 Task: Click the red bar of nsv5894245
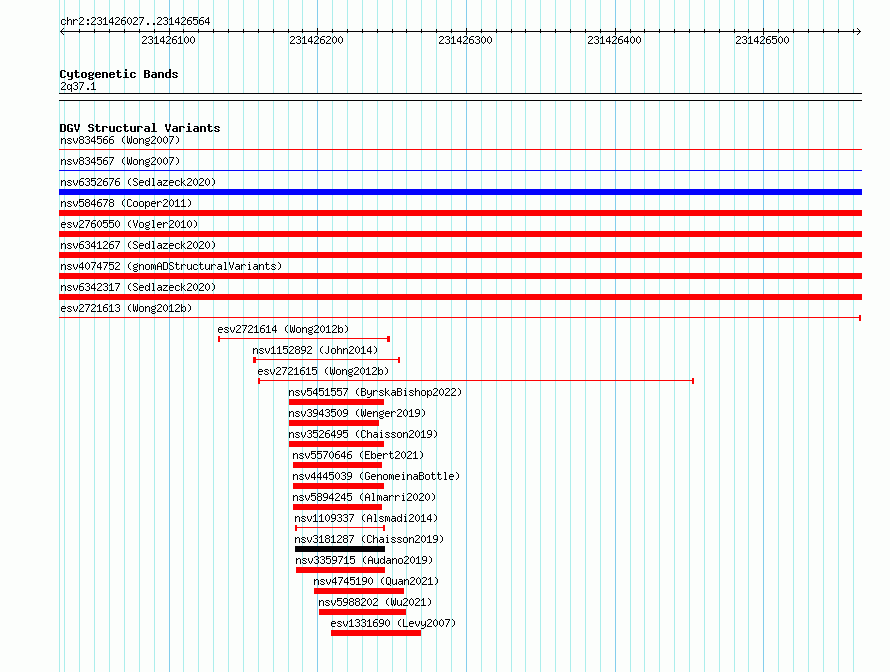pyautogui.click(x=337, y=507)
